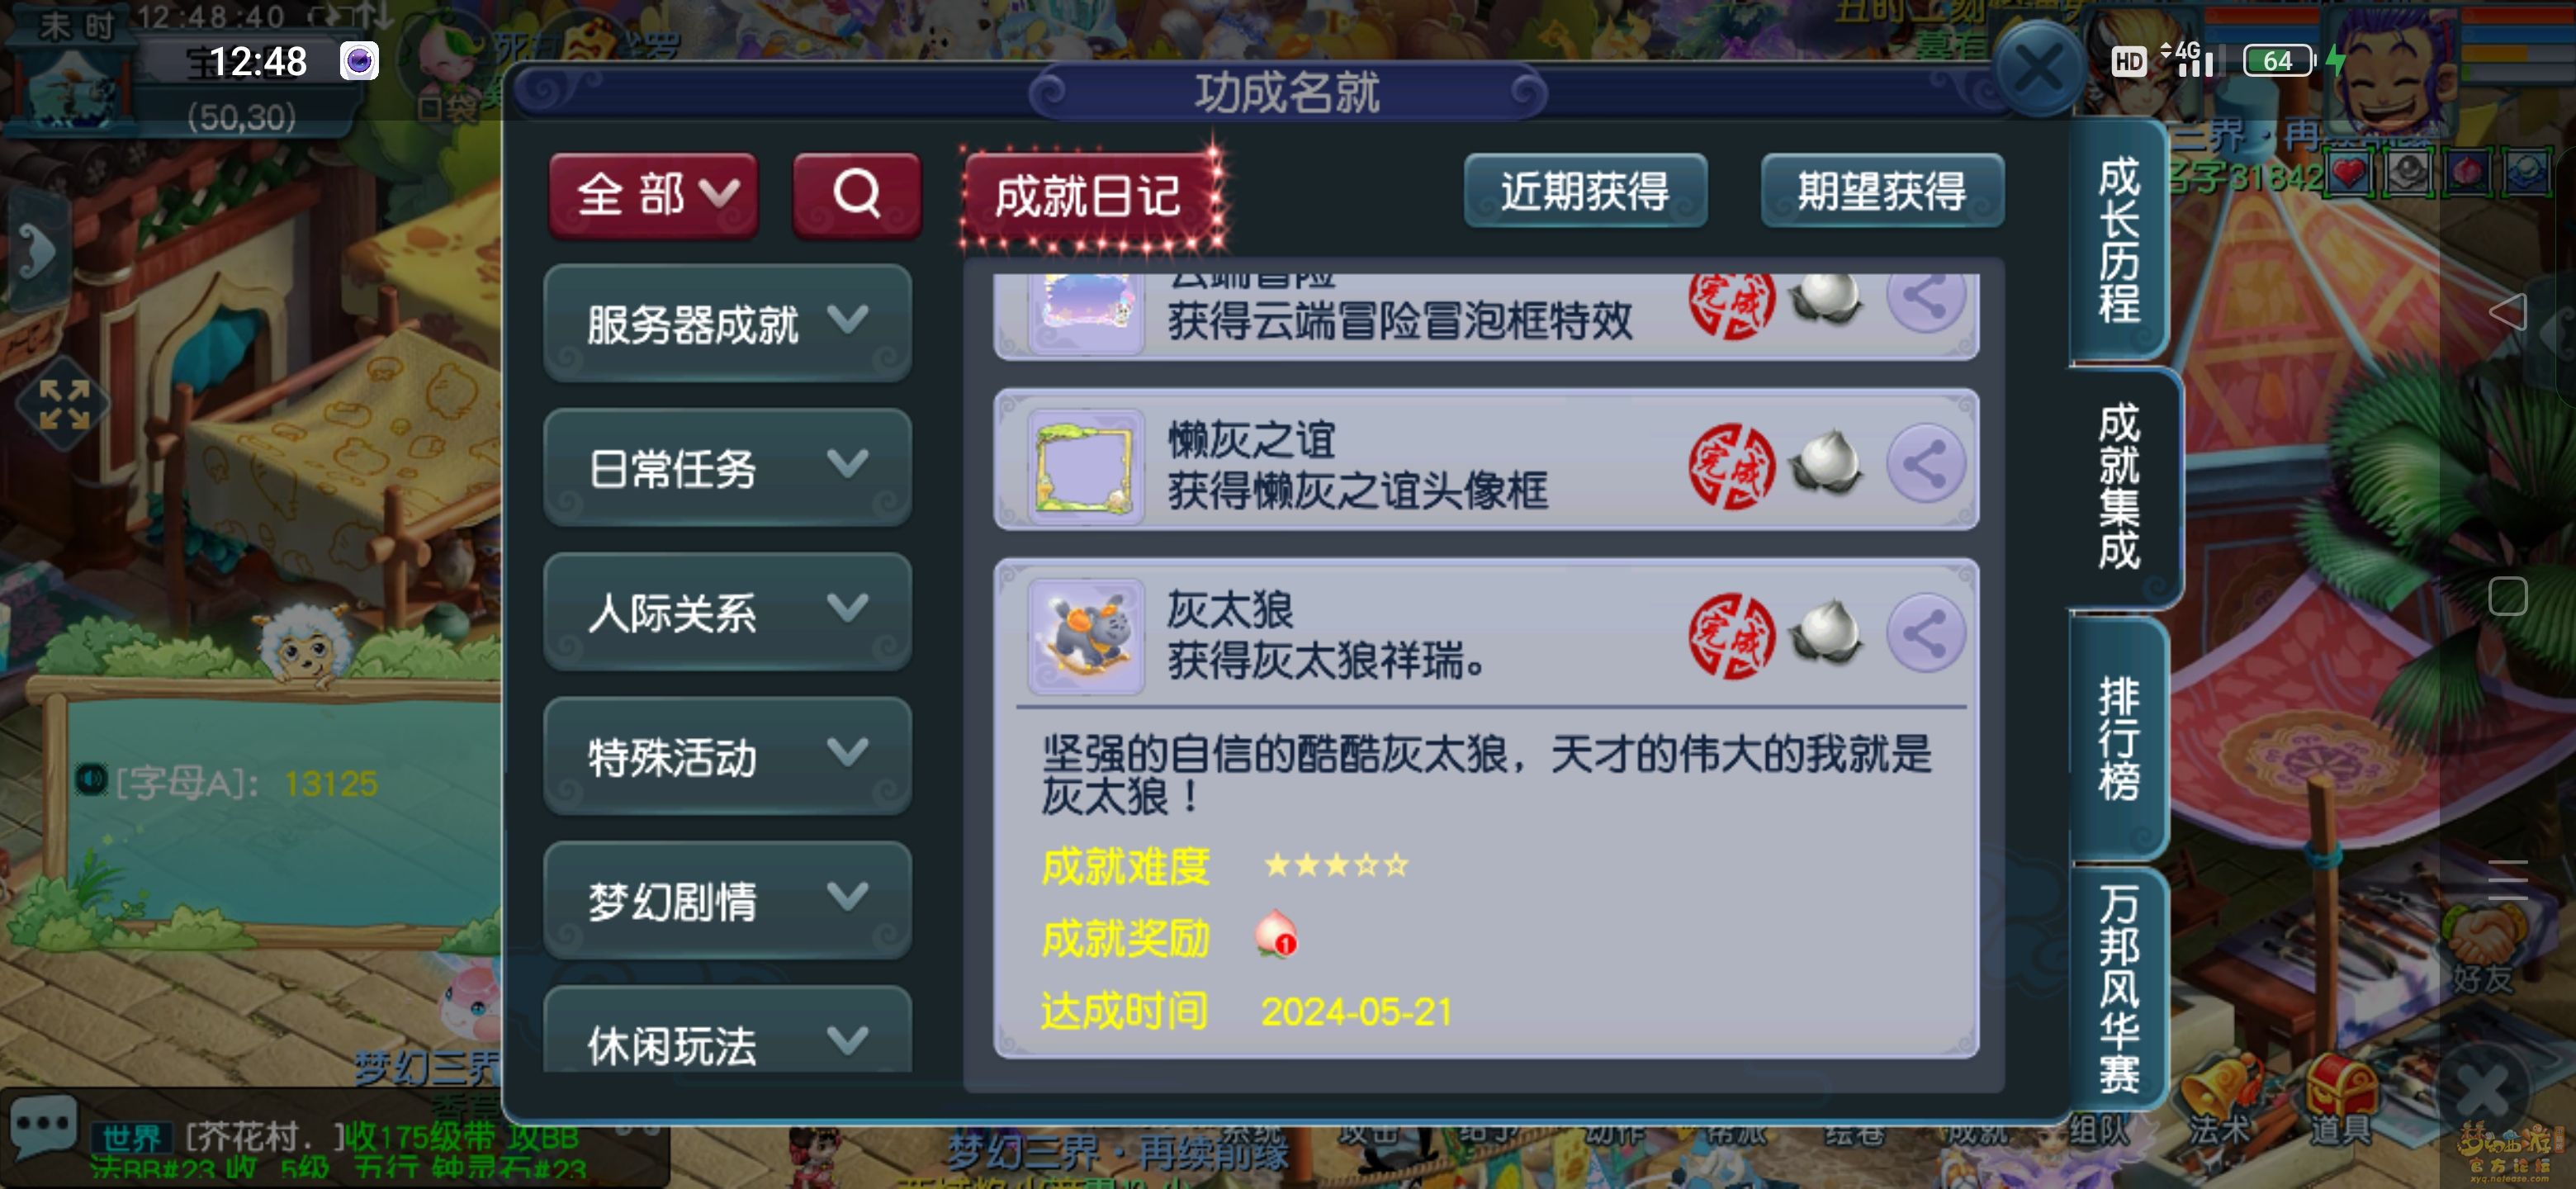2576x1189 pixels.
Task: Tap the fullscreen arrows icon
Action: coord(64,404)
